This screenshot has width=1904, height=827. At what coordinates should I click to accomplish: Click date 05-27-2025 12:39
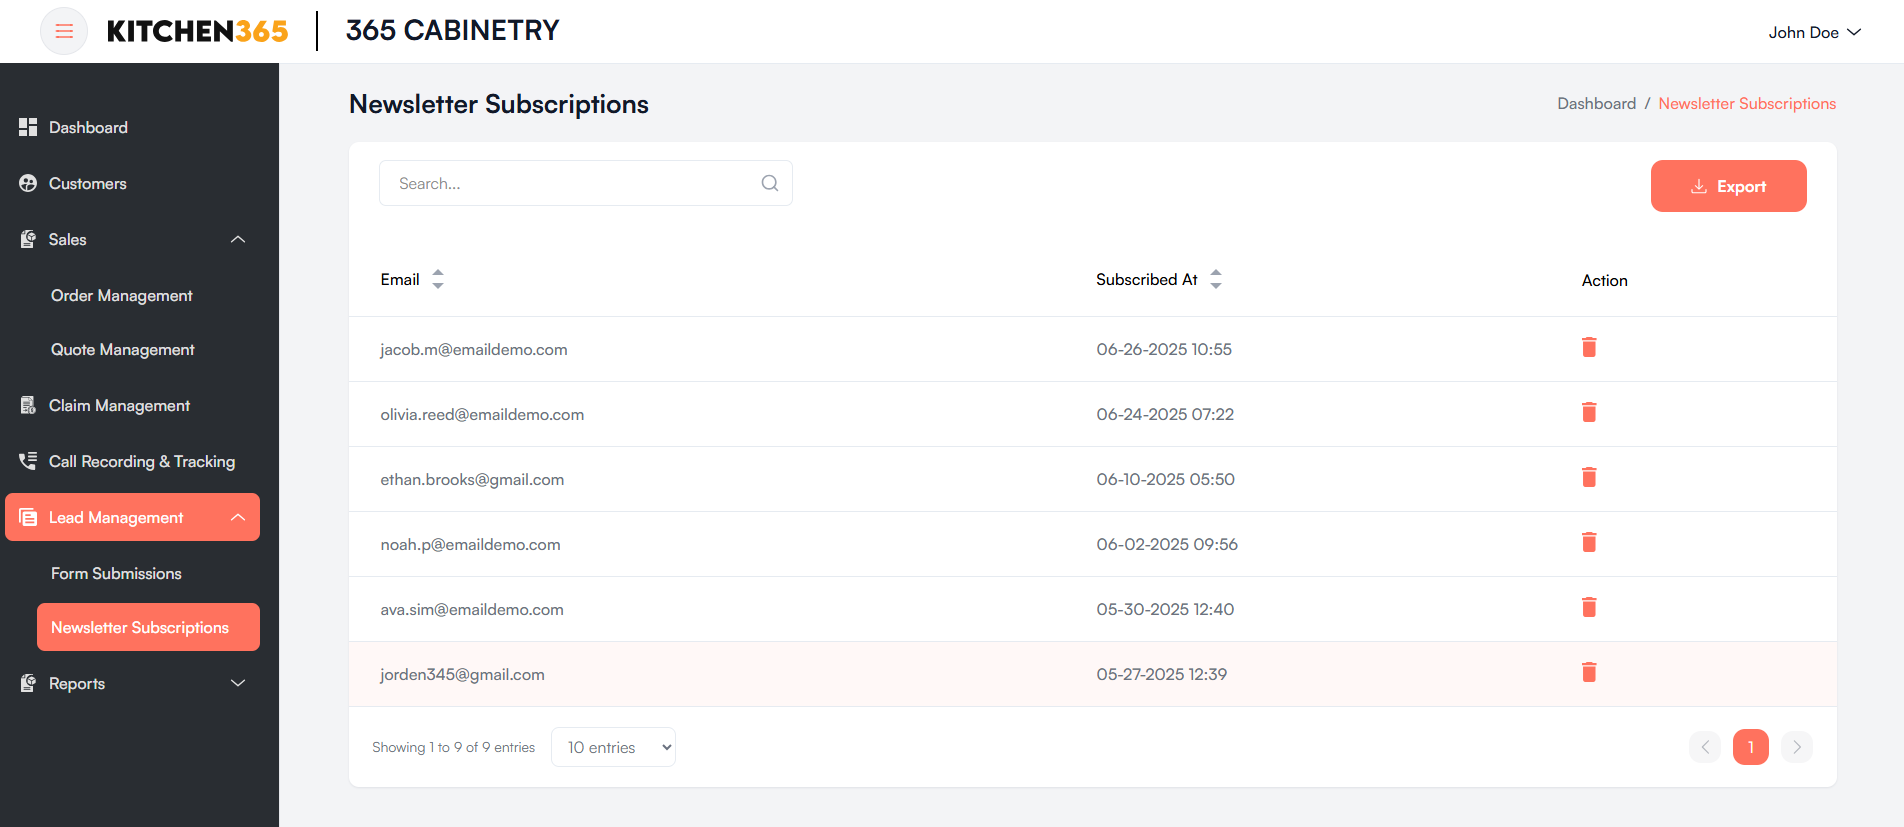click(1161, 674)
